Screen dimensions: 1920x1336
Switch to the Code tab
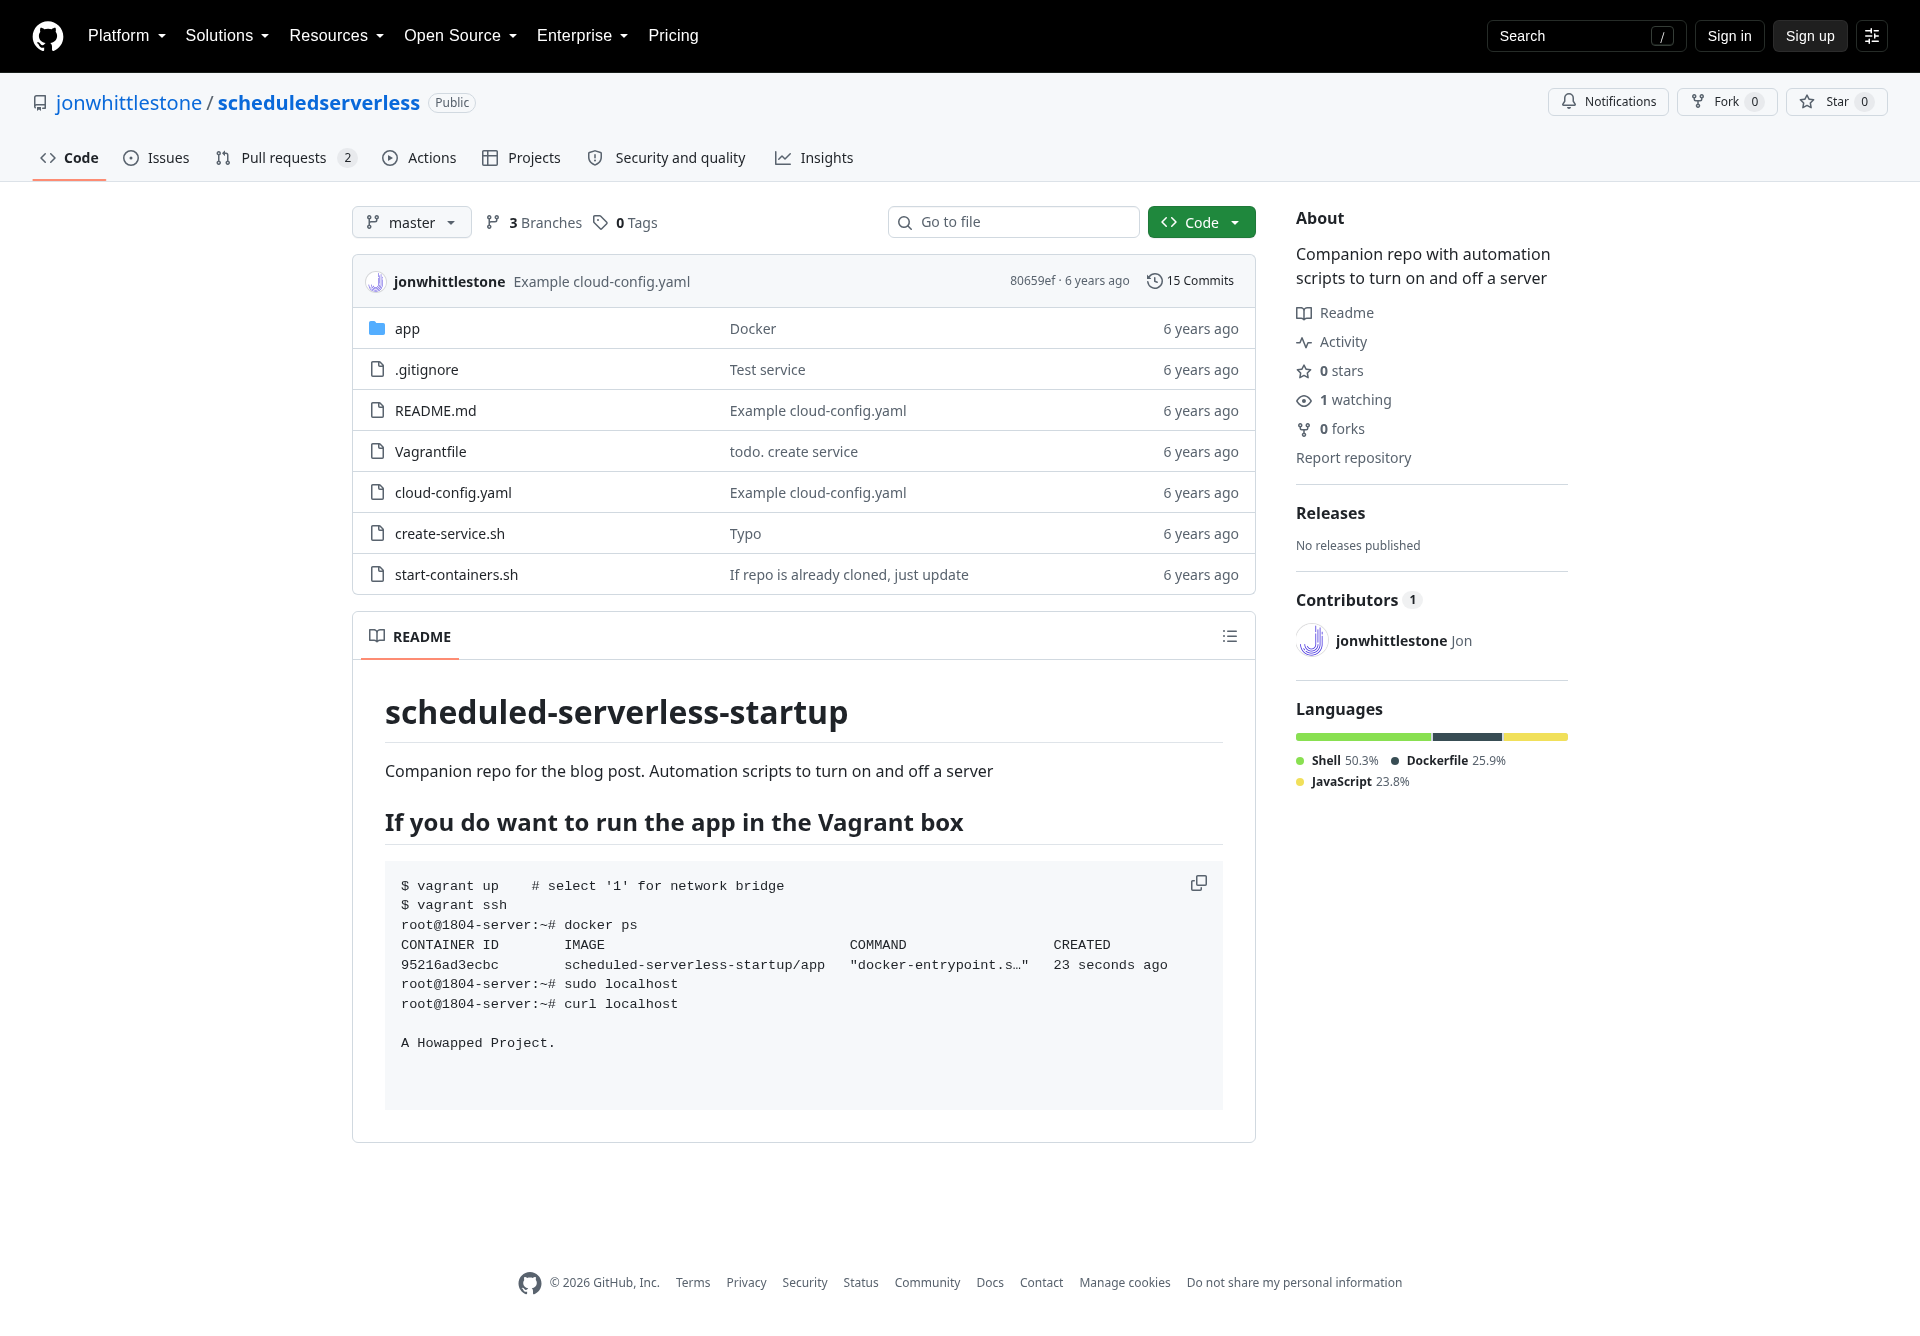click(69, 158)
